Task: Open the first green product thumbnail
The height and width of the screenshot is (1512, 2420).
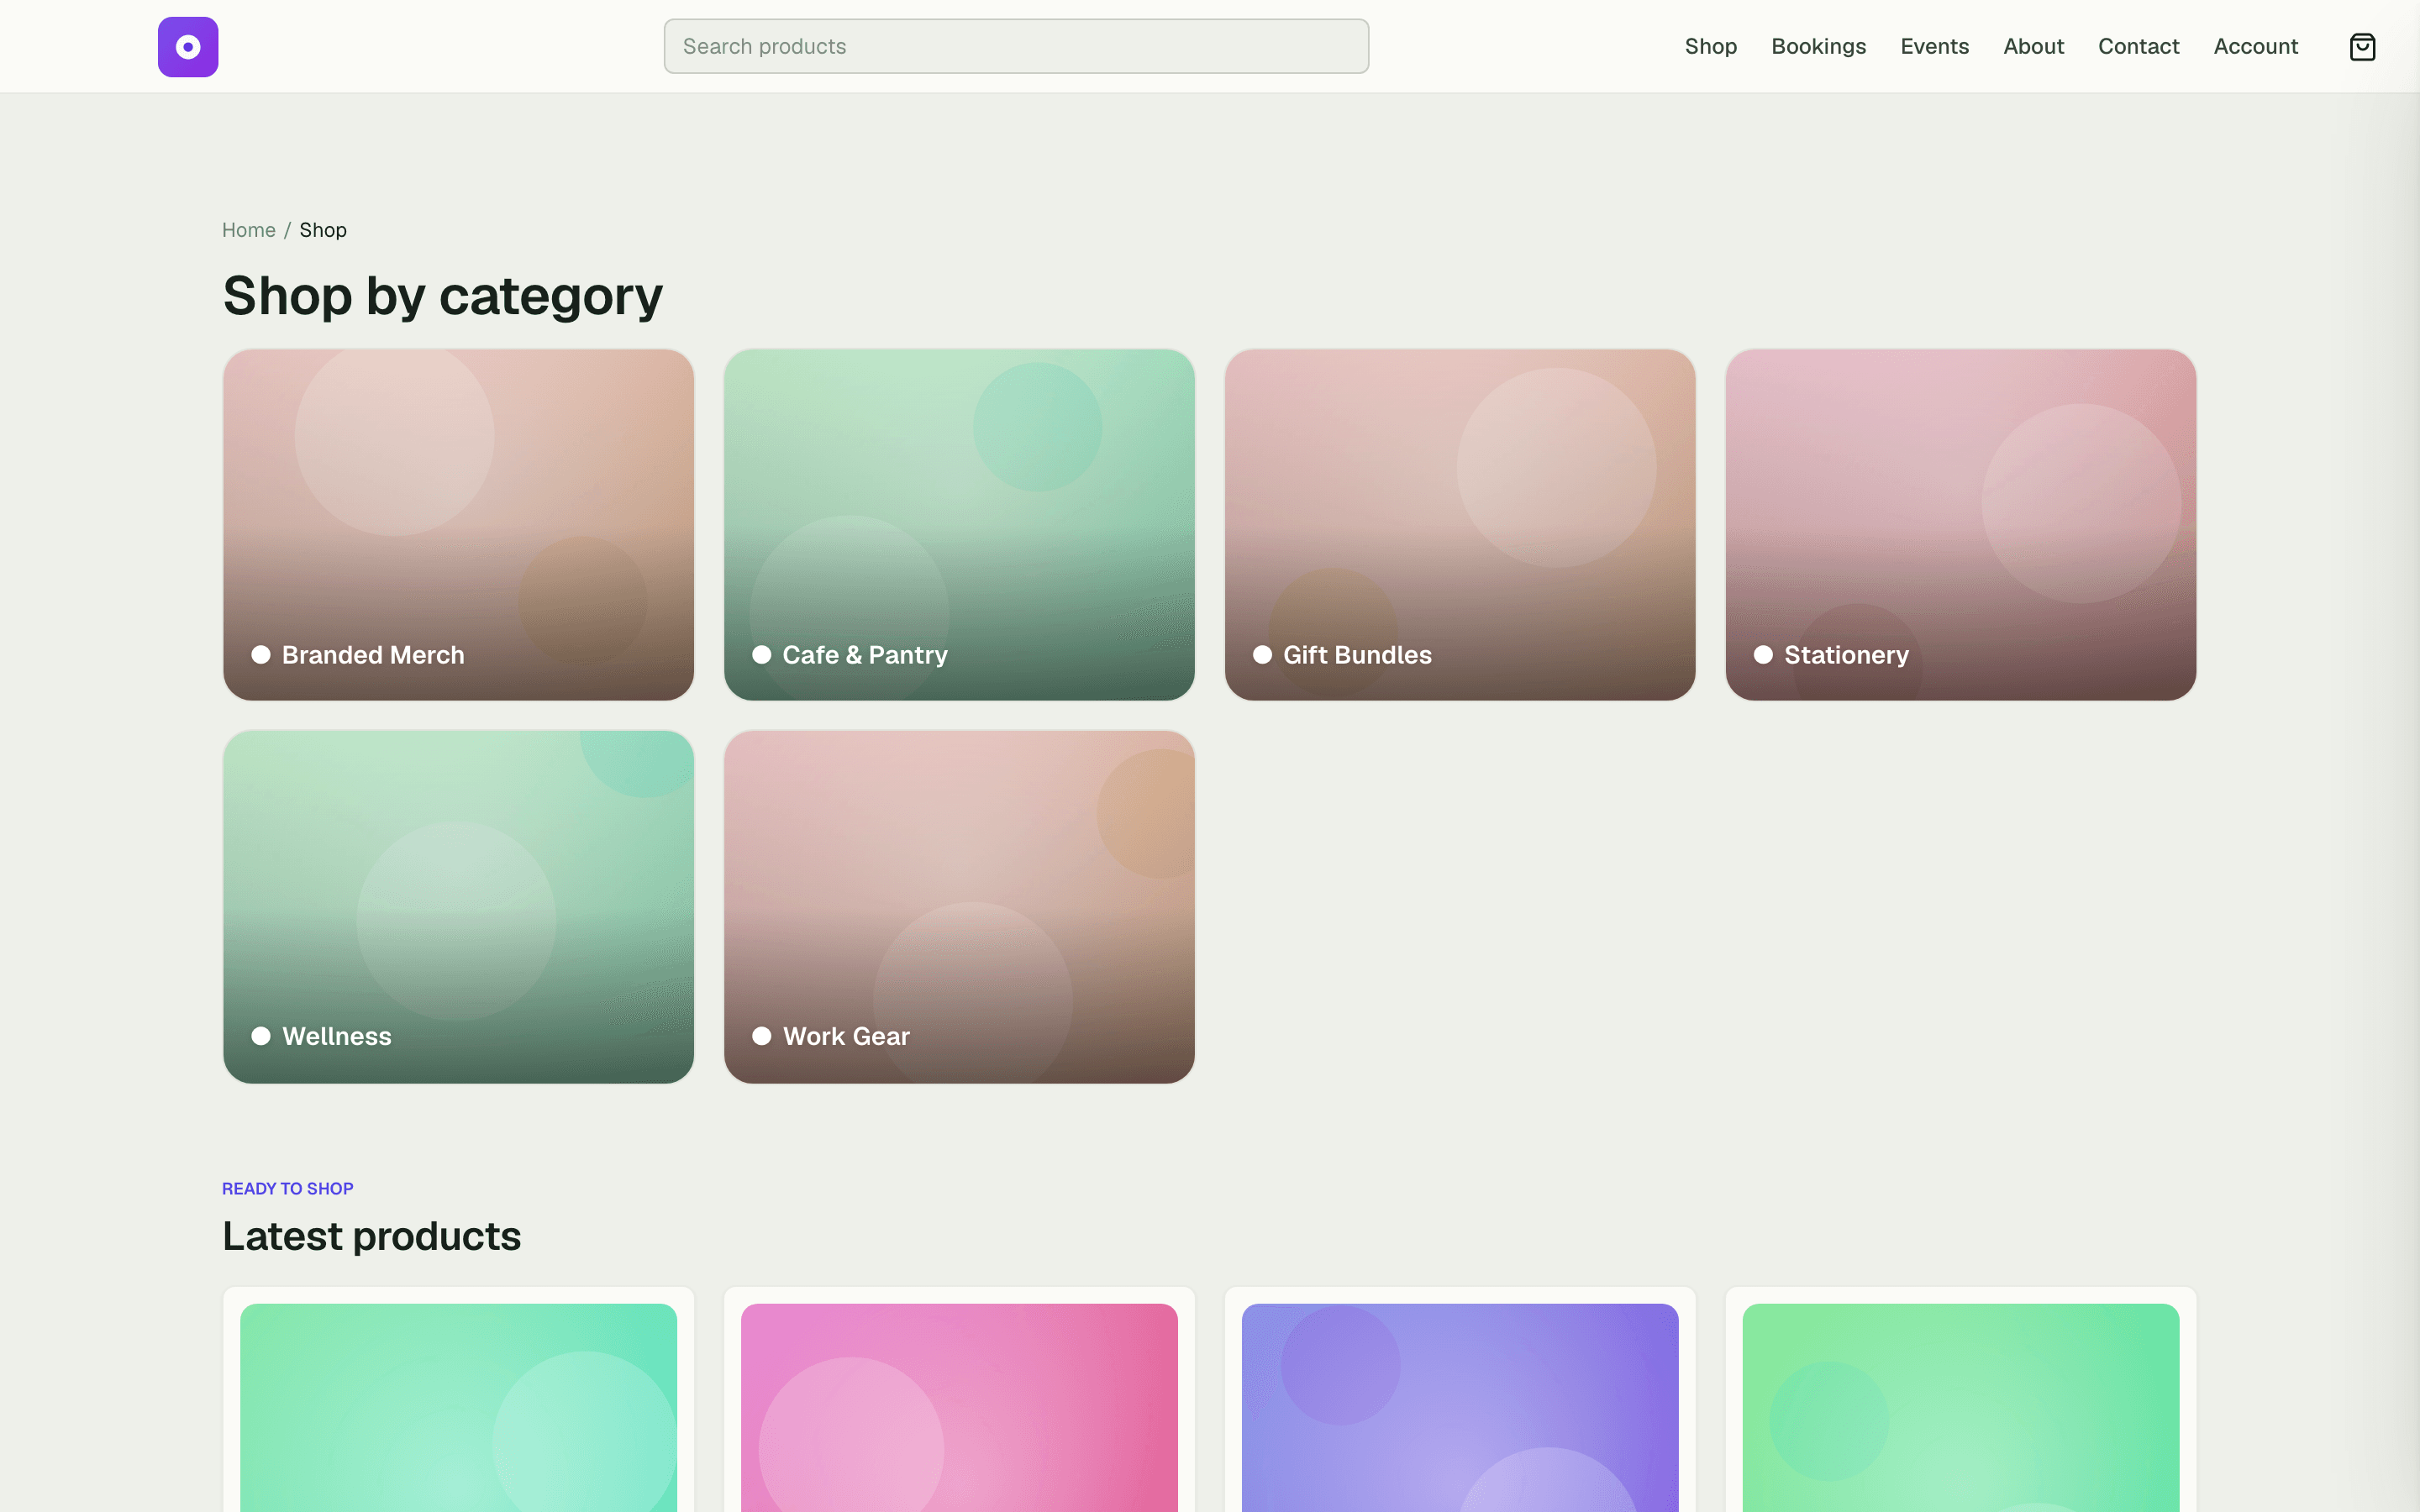Action: tap(459, 1407)
